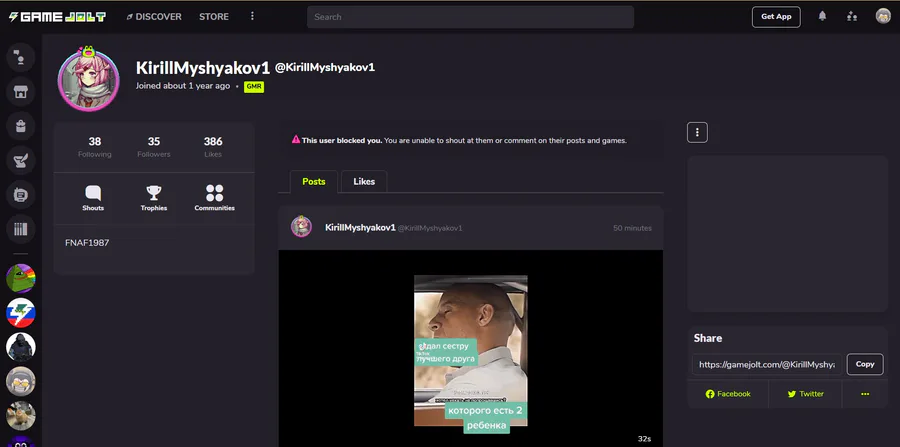This screenshot has height=447, width=900.
Task: View the 38 Following list
Action: coord(95,147)
